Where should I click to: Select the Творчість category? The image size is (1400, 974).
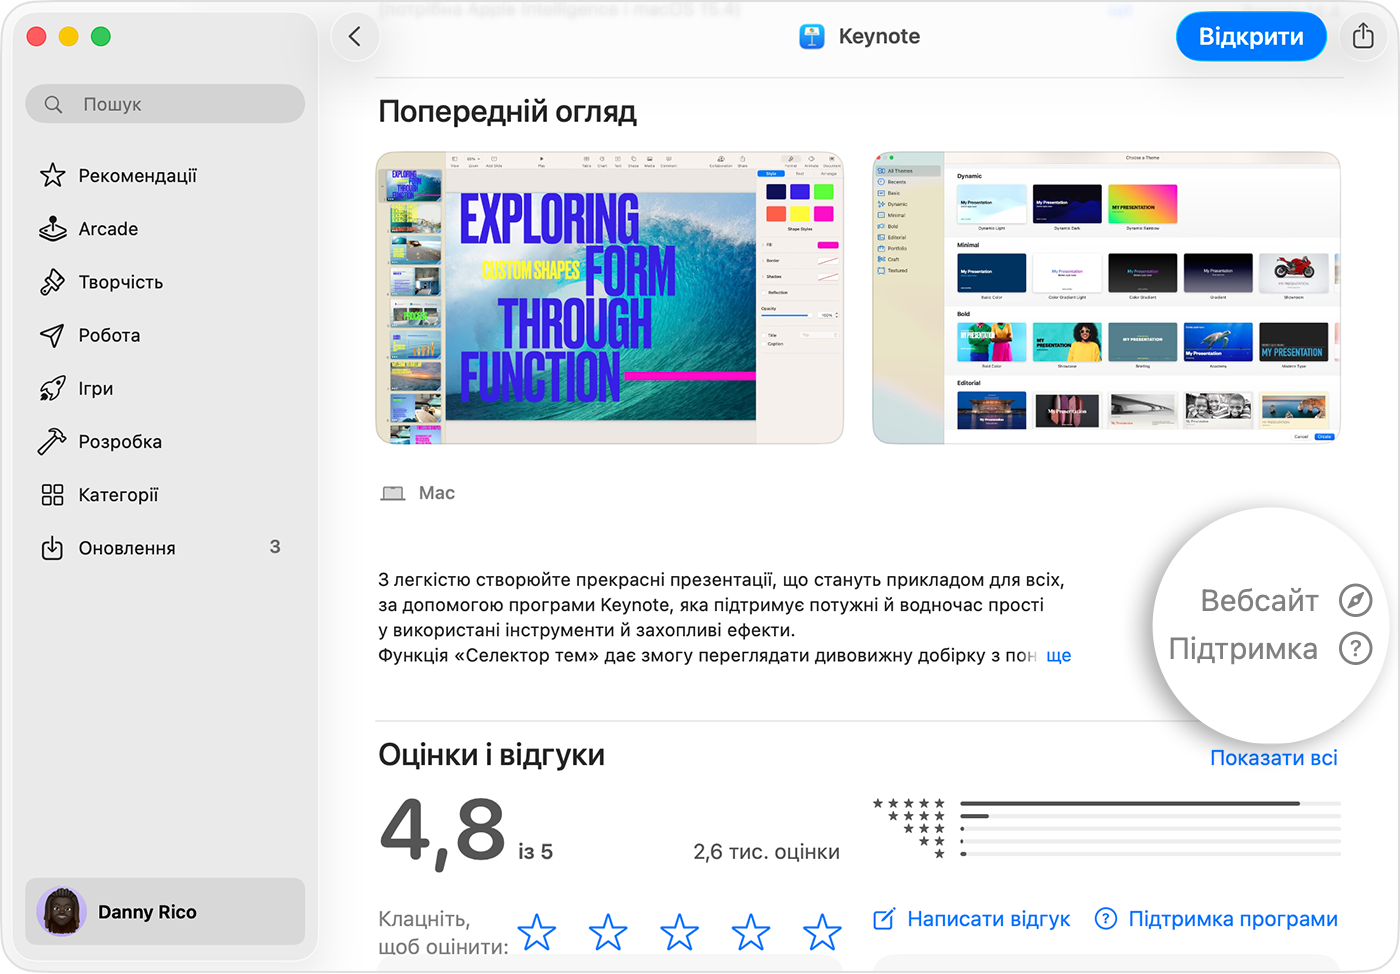coord(120,281)
